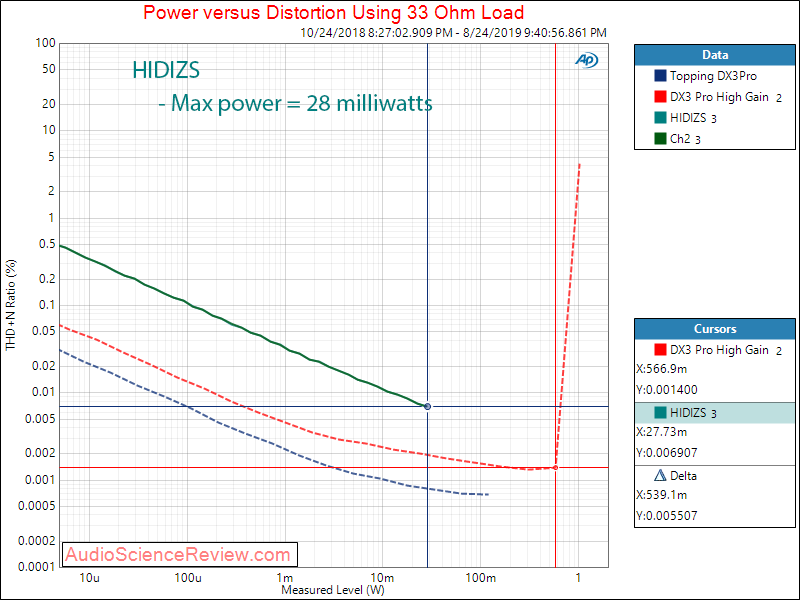Click the blue cursor marker dot on graph
800x600 pixels.
point(428,407)
